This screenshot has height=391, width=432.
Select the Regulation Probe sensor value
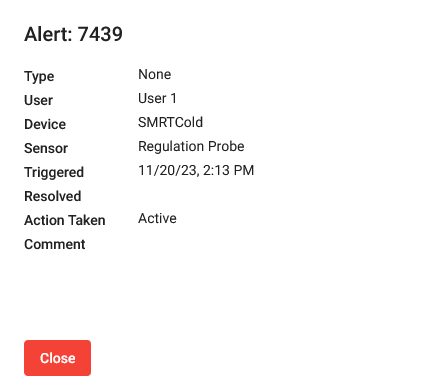click(x=191, y=146)
